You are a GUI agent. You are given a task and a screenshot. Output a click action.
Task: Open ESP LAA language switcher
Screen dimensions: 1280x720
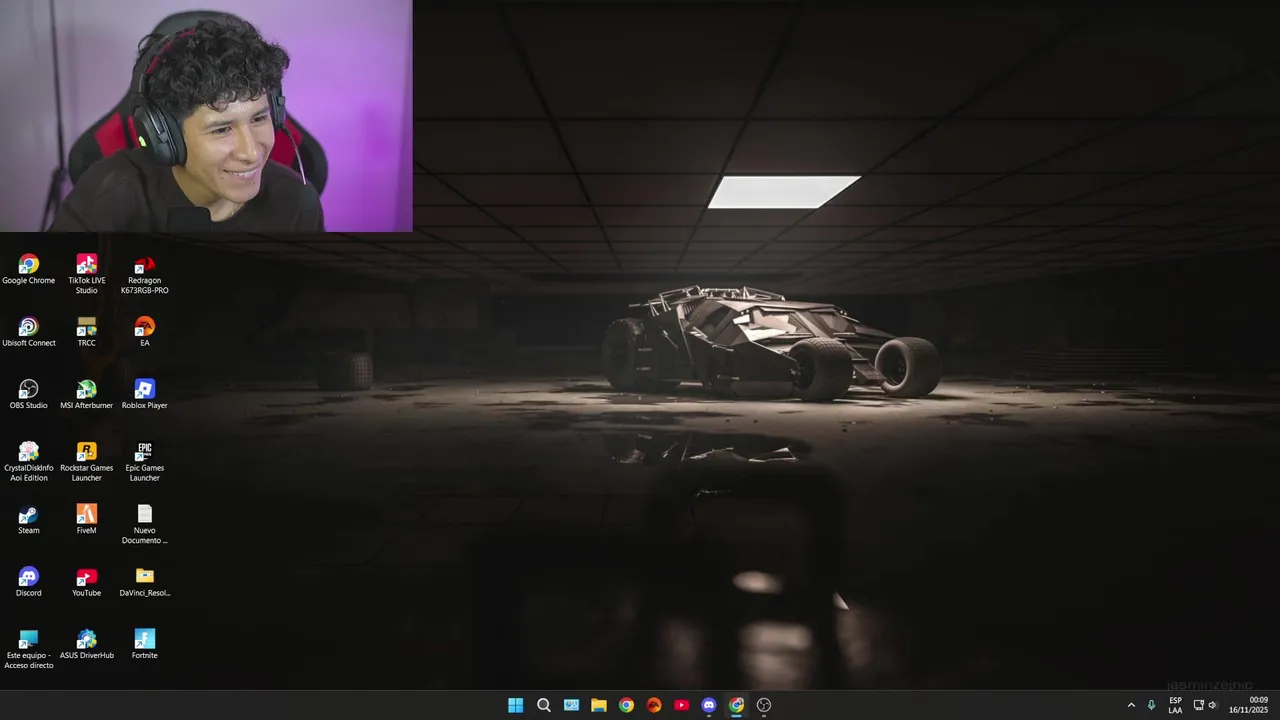1175,705
